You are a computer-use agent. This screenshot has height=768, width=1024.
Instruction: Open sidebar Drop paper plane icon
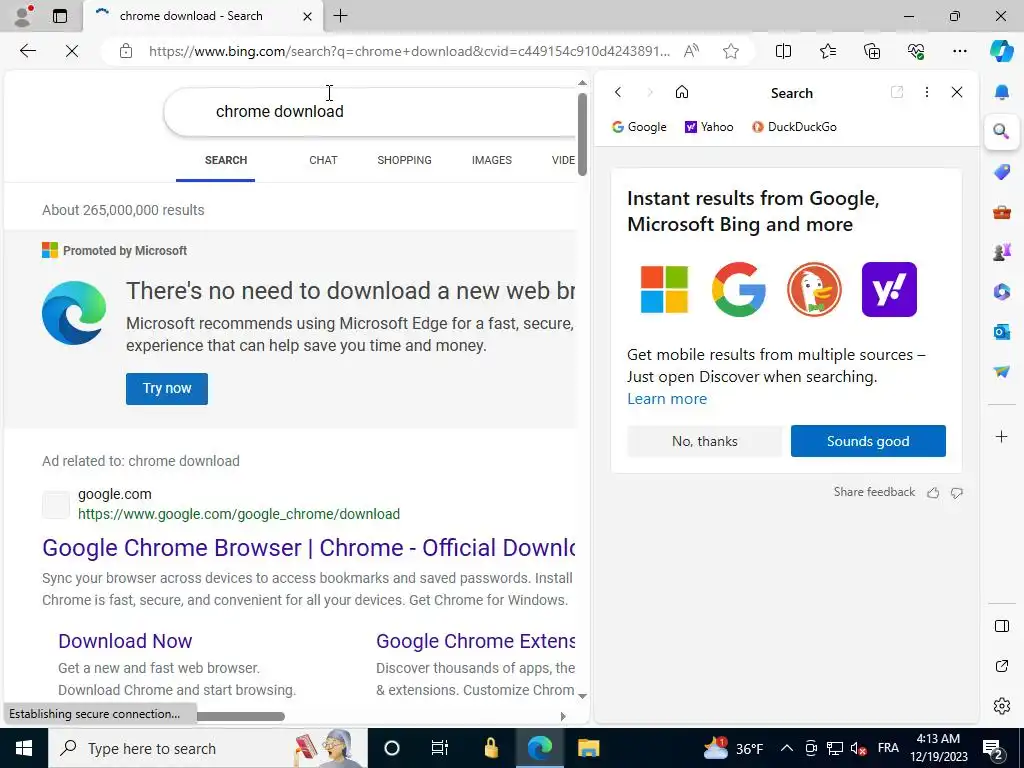click(x=1002, y=372)
